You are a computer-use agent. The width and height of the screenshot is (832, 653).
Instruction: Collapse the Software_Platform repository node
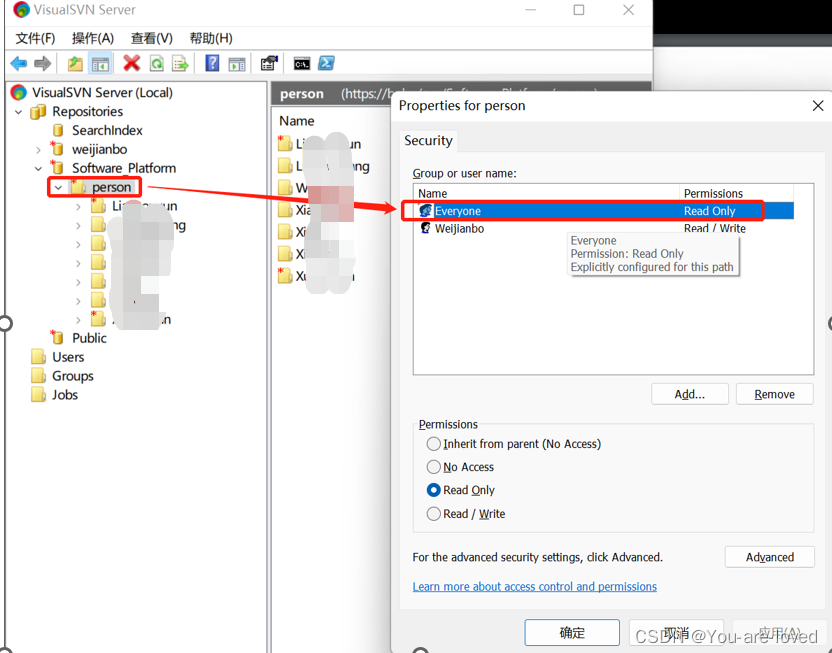point(38,169)
